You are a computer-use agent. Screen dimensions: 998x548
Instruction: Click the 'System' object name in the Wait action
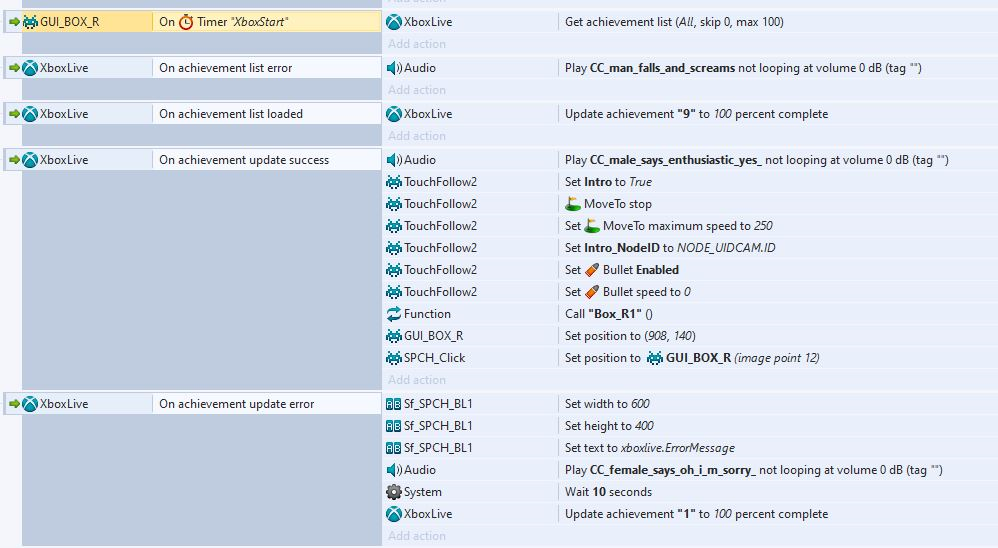[423, 492]
